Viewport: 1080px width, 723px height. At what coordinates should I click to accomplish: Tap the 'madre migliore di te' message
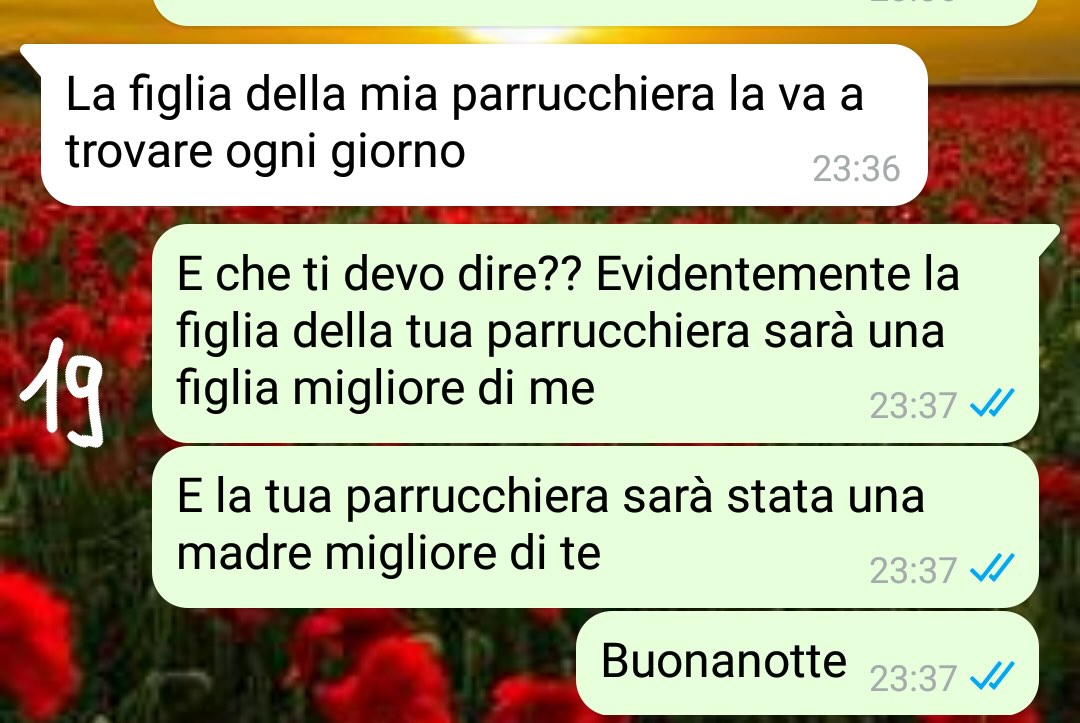[x=596, y=527]
